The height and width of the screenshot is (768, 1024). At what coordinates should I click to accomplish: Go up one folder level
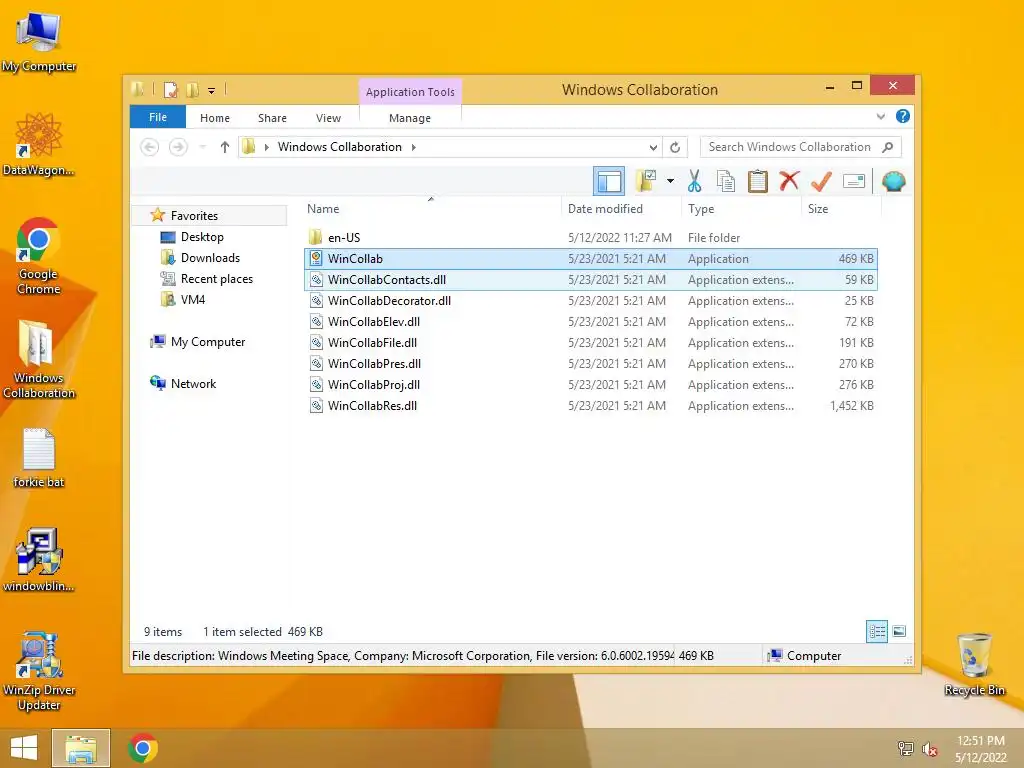pyautogui.click(x=225, y=147)
